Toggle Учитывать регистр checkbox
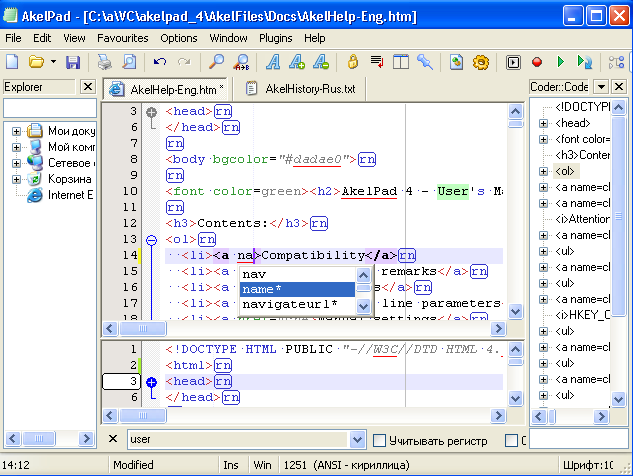Screen dimensions: 633x476 coord(379,440)
